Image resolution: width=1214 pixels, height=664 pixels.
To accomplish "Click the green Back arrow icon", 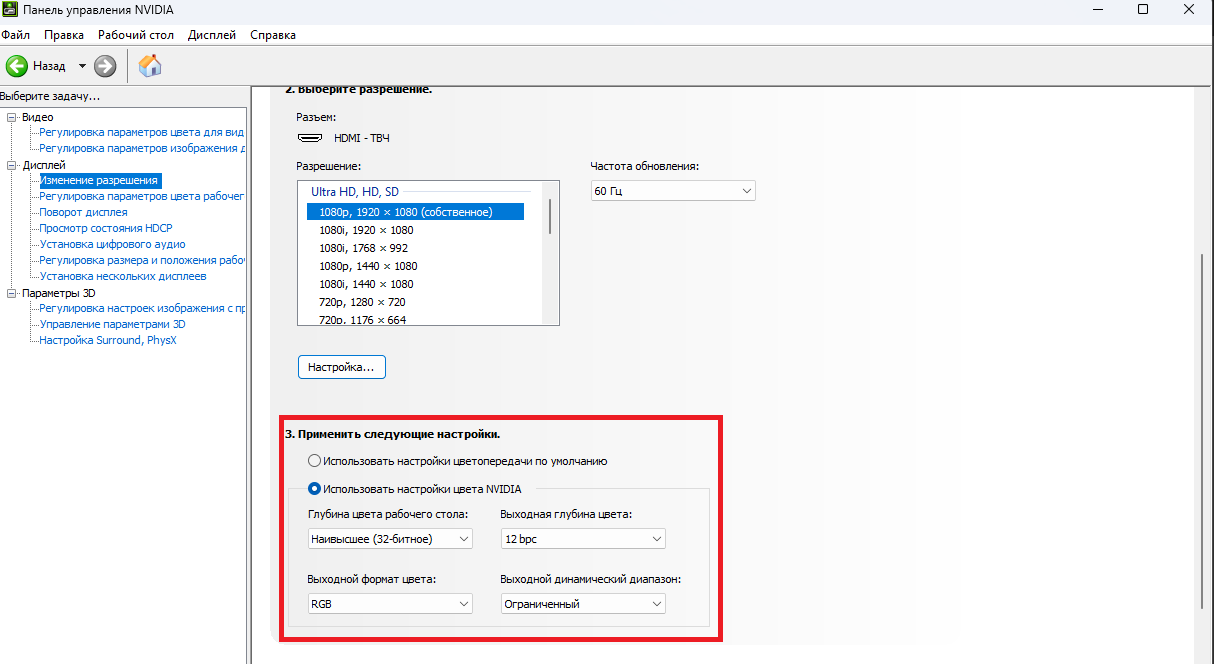I will pyautogui.click(x=17, y=66).
